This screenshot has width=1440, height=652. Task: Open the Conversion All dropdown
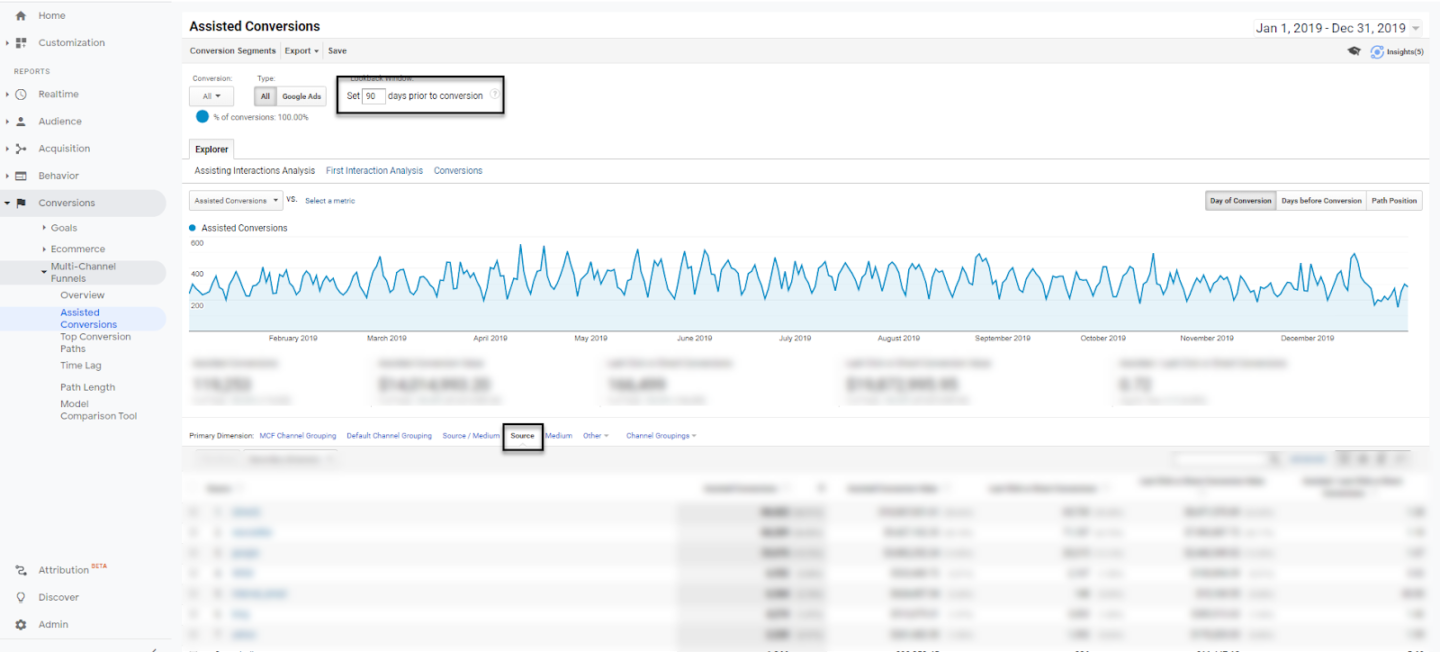[x=211, y=97]
